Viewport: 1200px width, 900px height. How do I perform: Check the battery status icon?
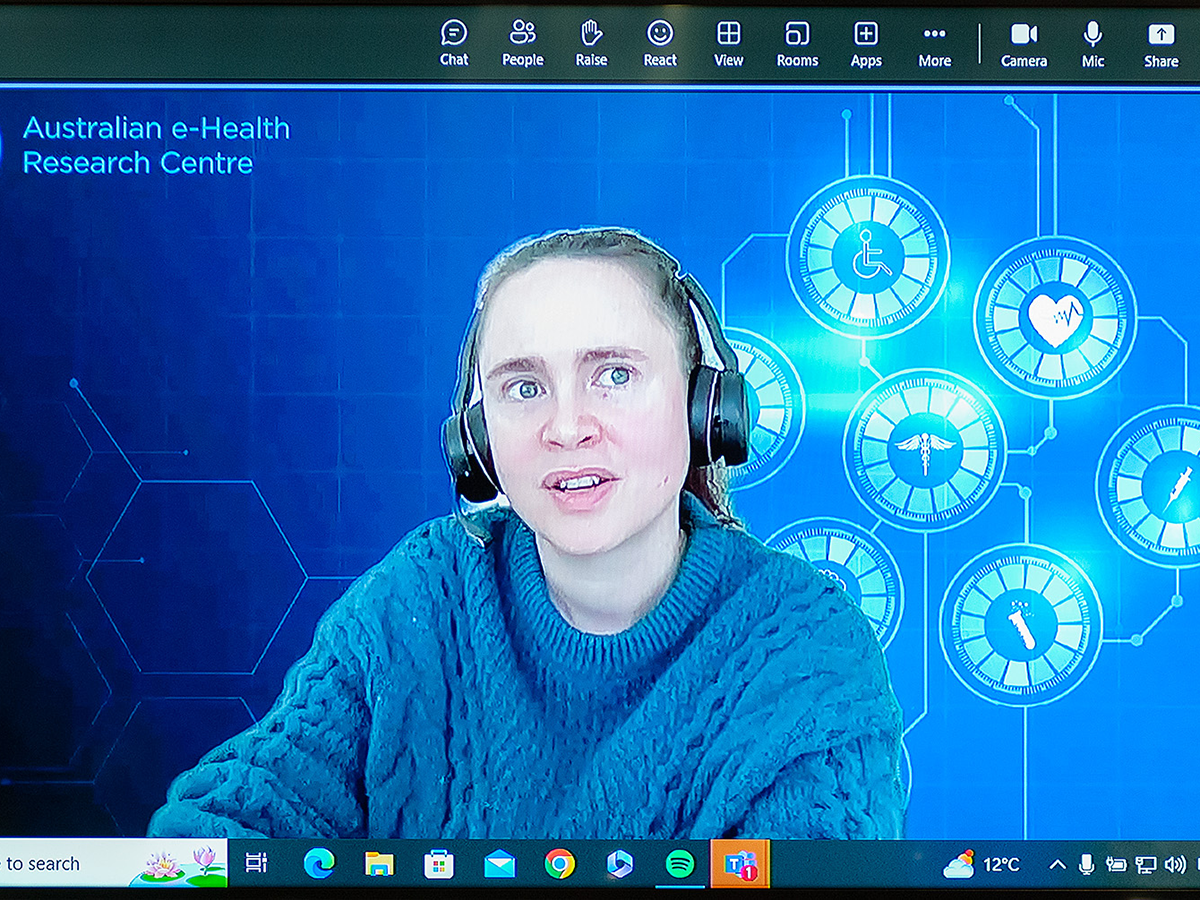(1116, 865)
